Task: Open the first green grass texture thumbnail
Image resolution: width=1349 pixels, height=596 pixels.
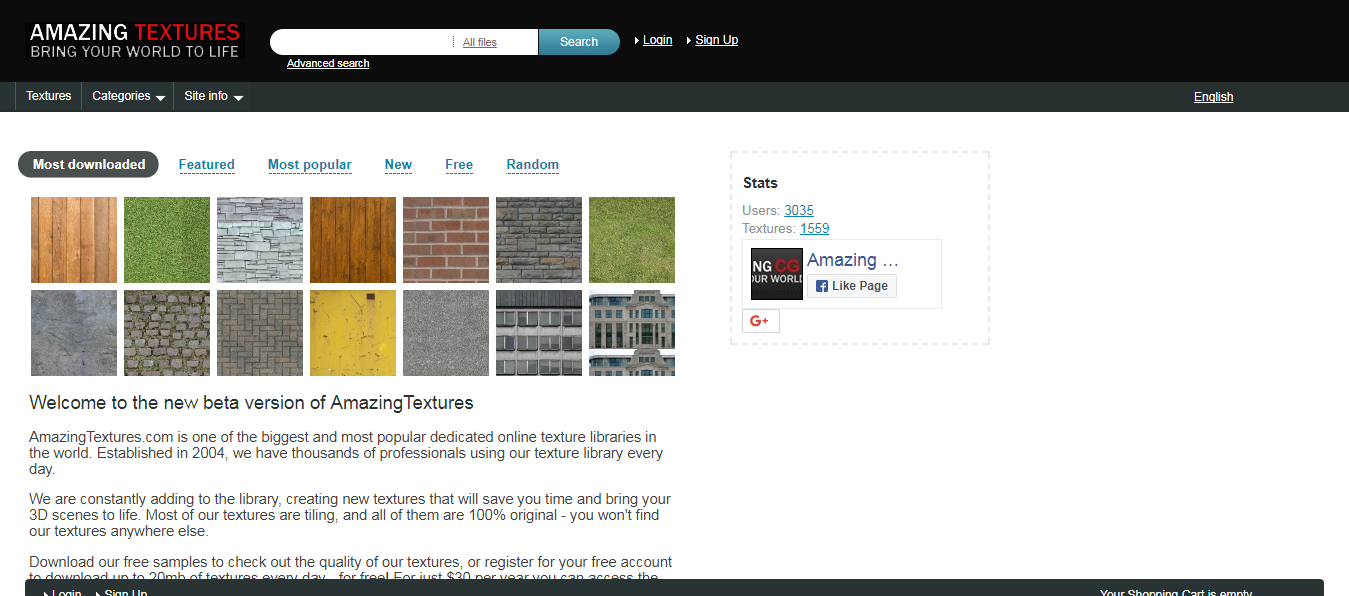Action: coord(167,240)
